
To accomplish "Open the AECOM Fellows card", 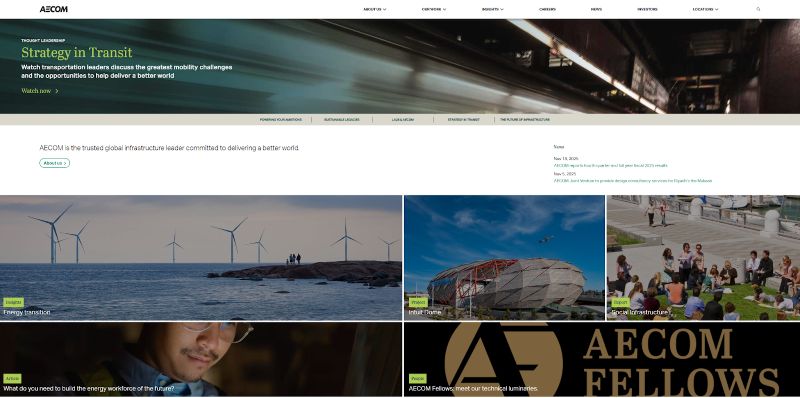I will pyautogui.click(x=602, y=359).
